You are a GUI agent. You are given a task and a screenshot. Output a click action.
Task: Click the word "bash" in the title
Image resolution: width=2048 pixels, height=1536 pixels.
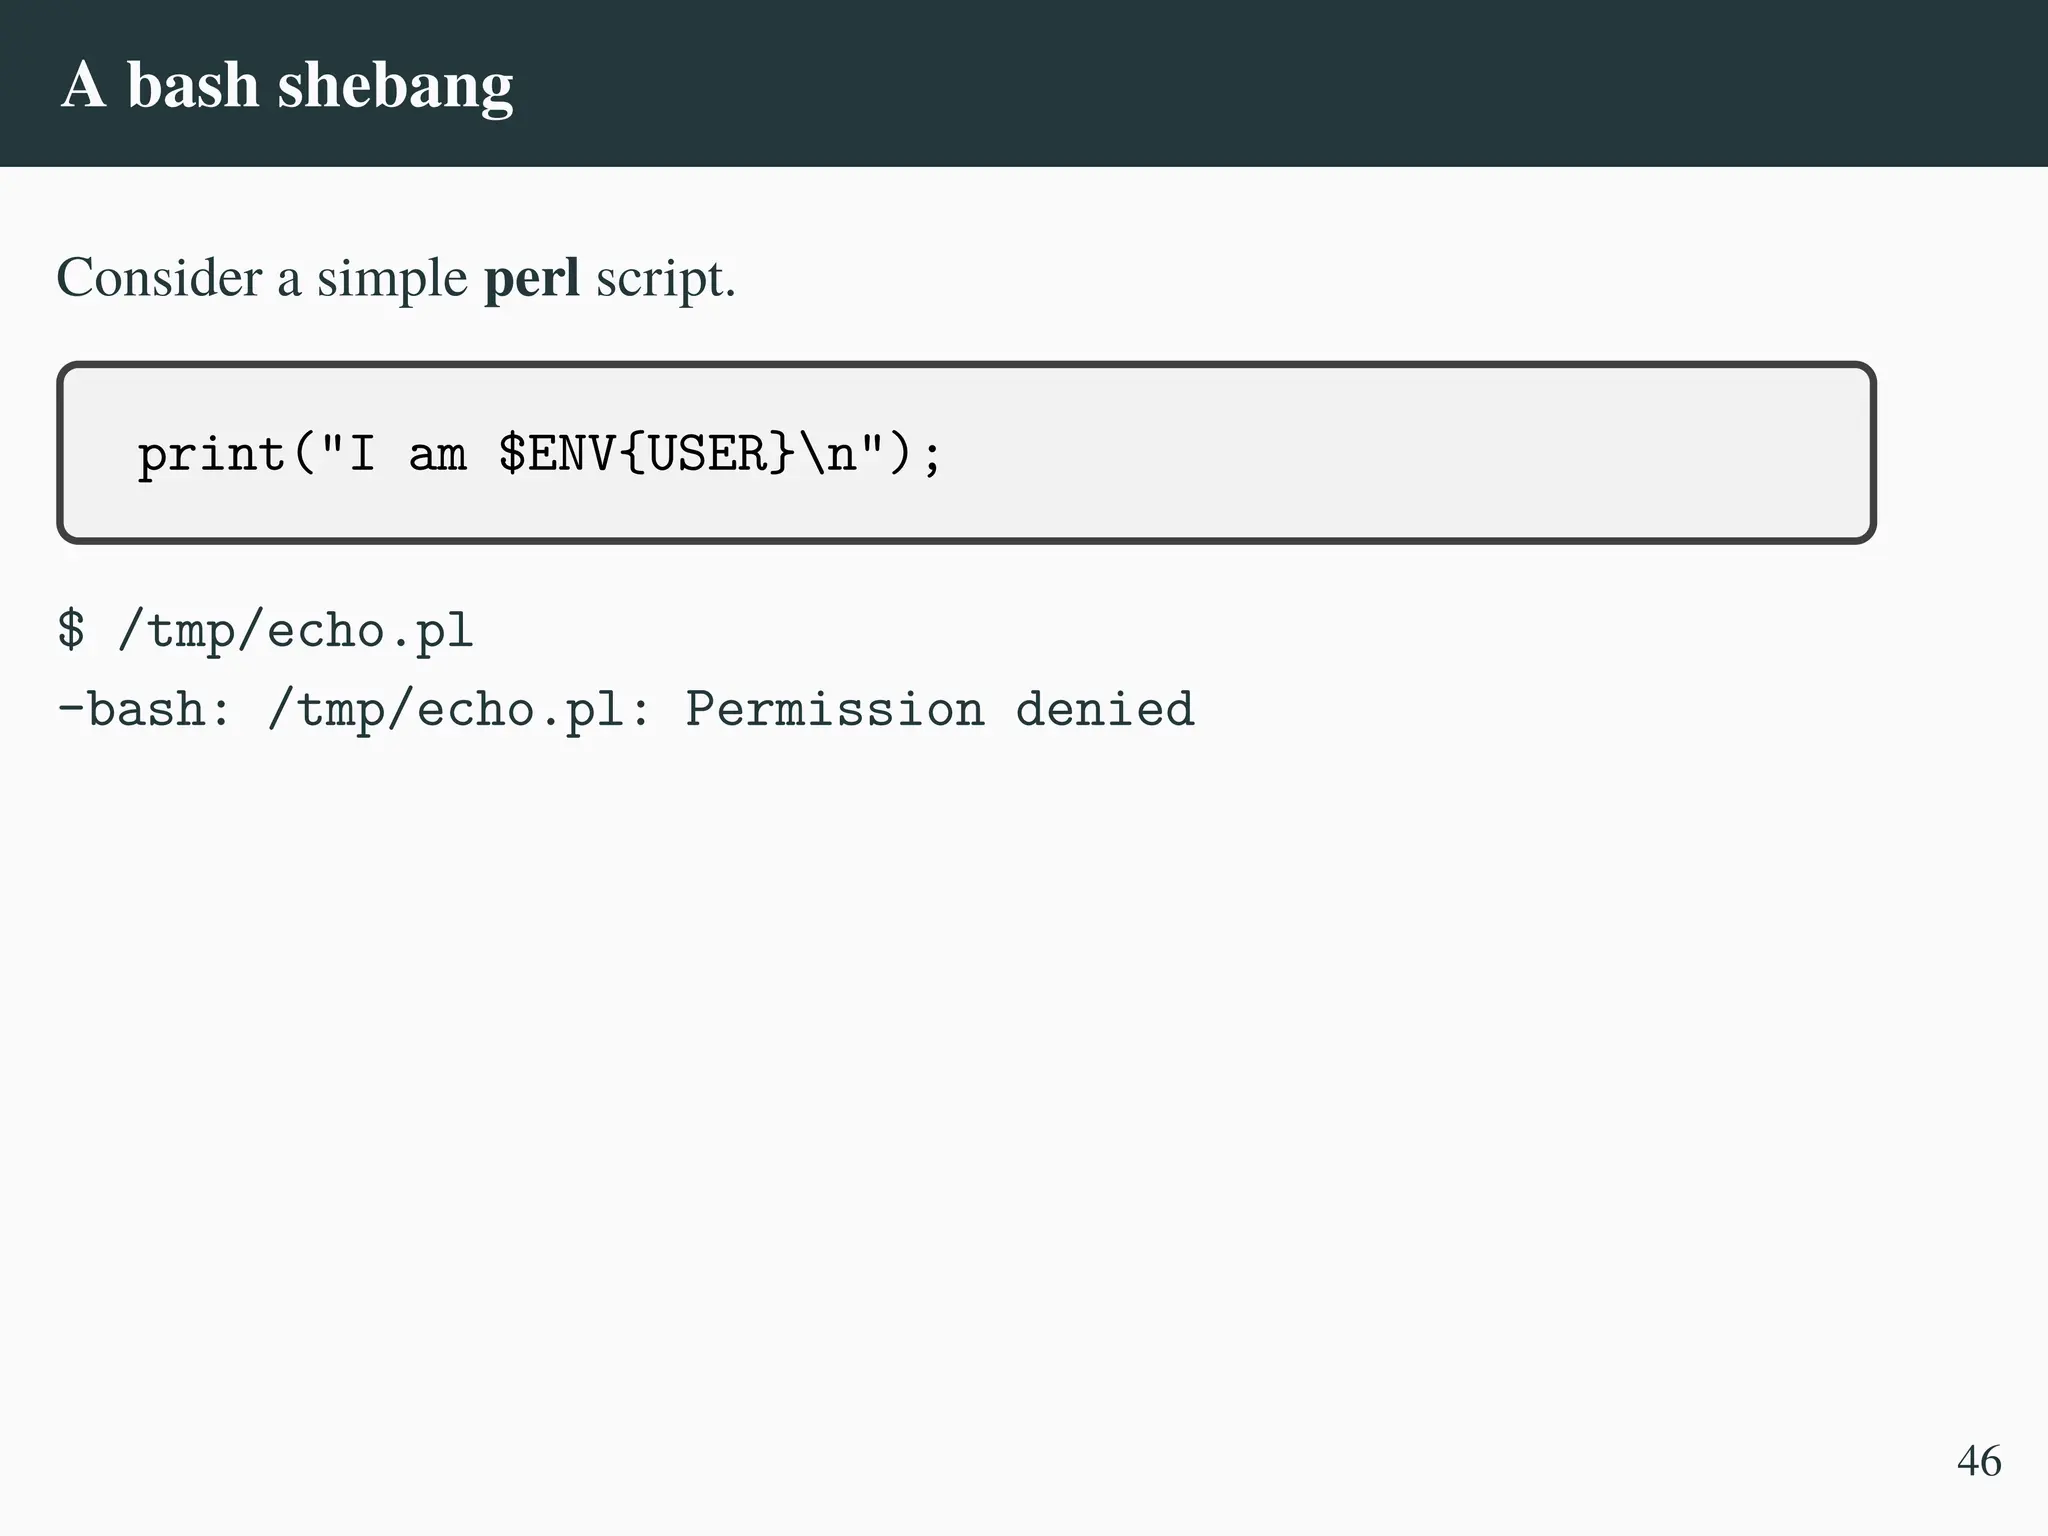coord(192,85)
